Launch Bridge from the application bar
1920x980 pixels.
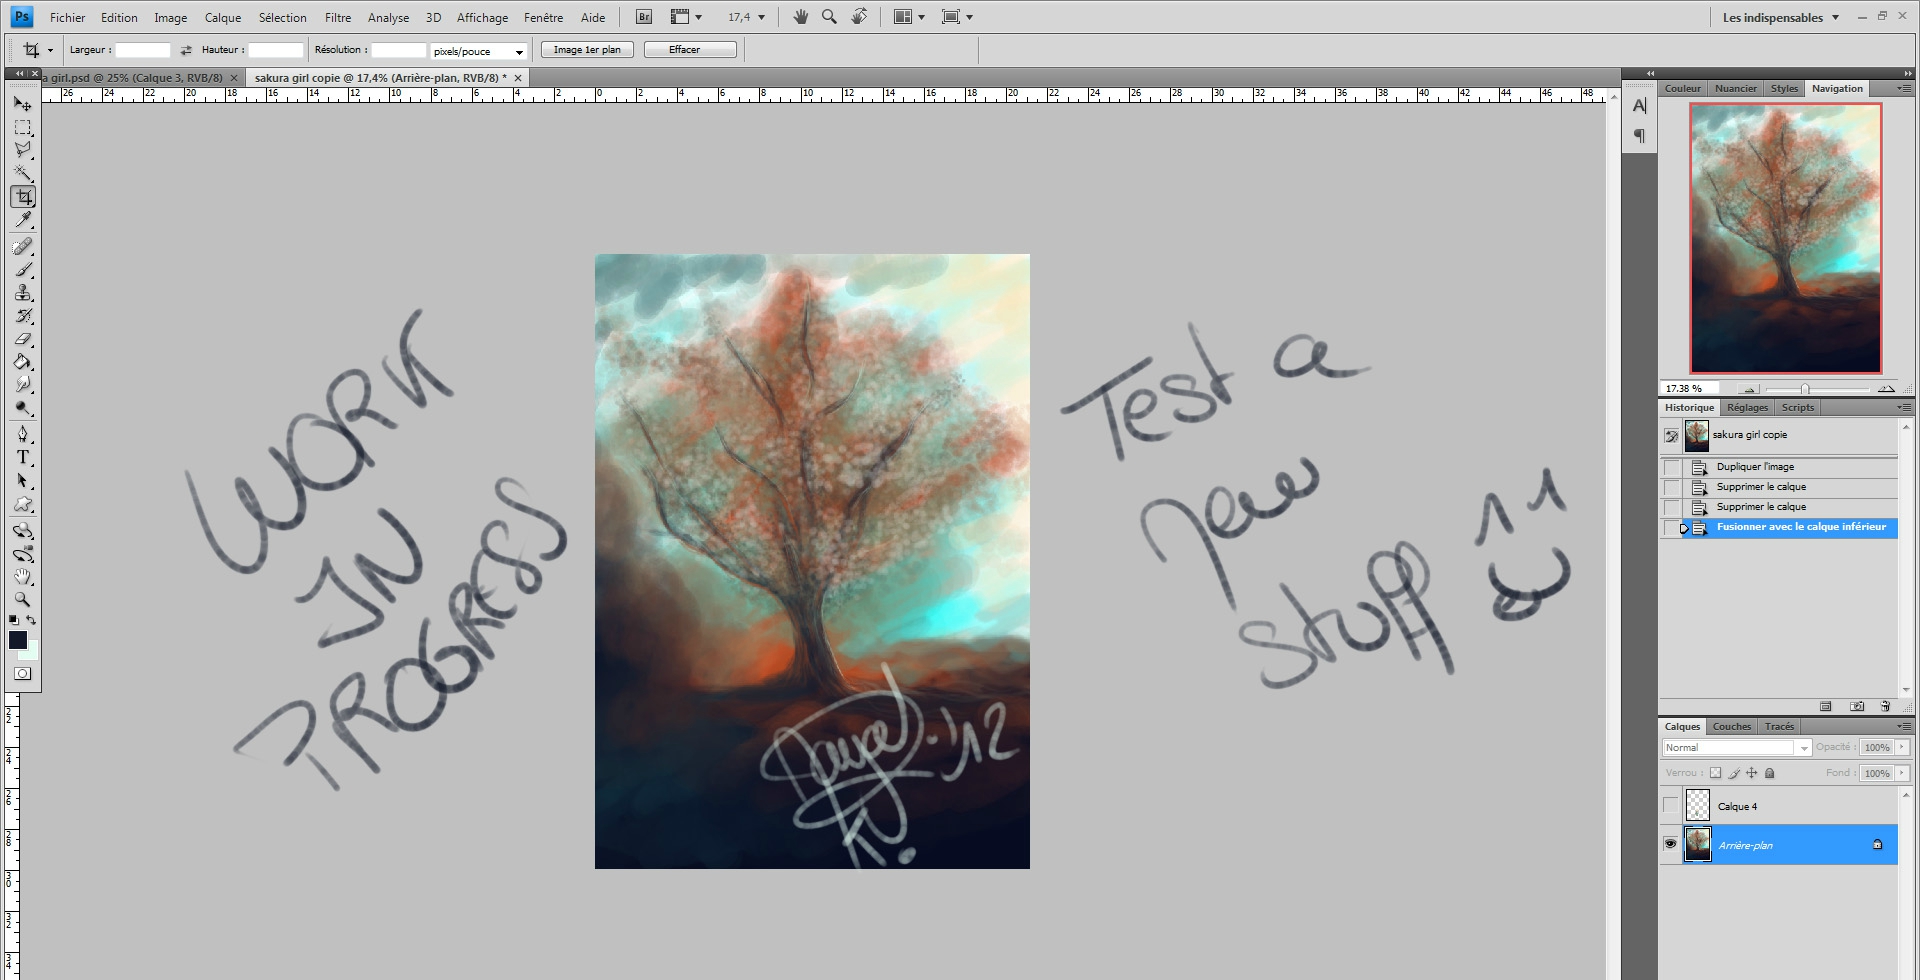pyautogui.click(x=644, y=17)
